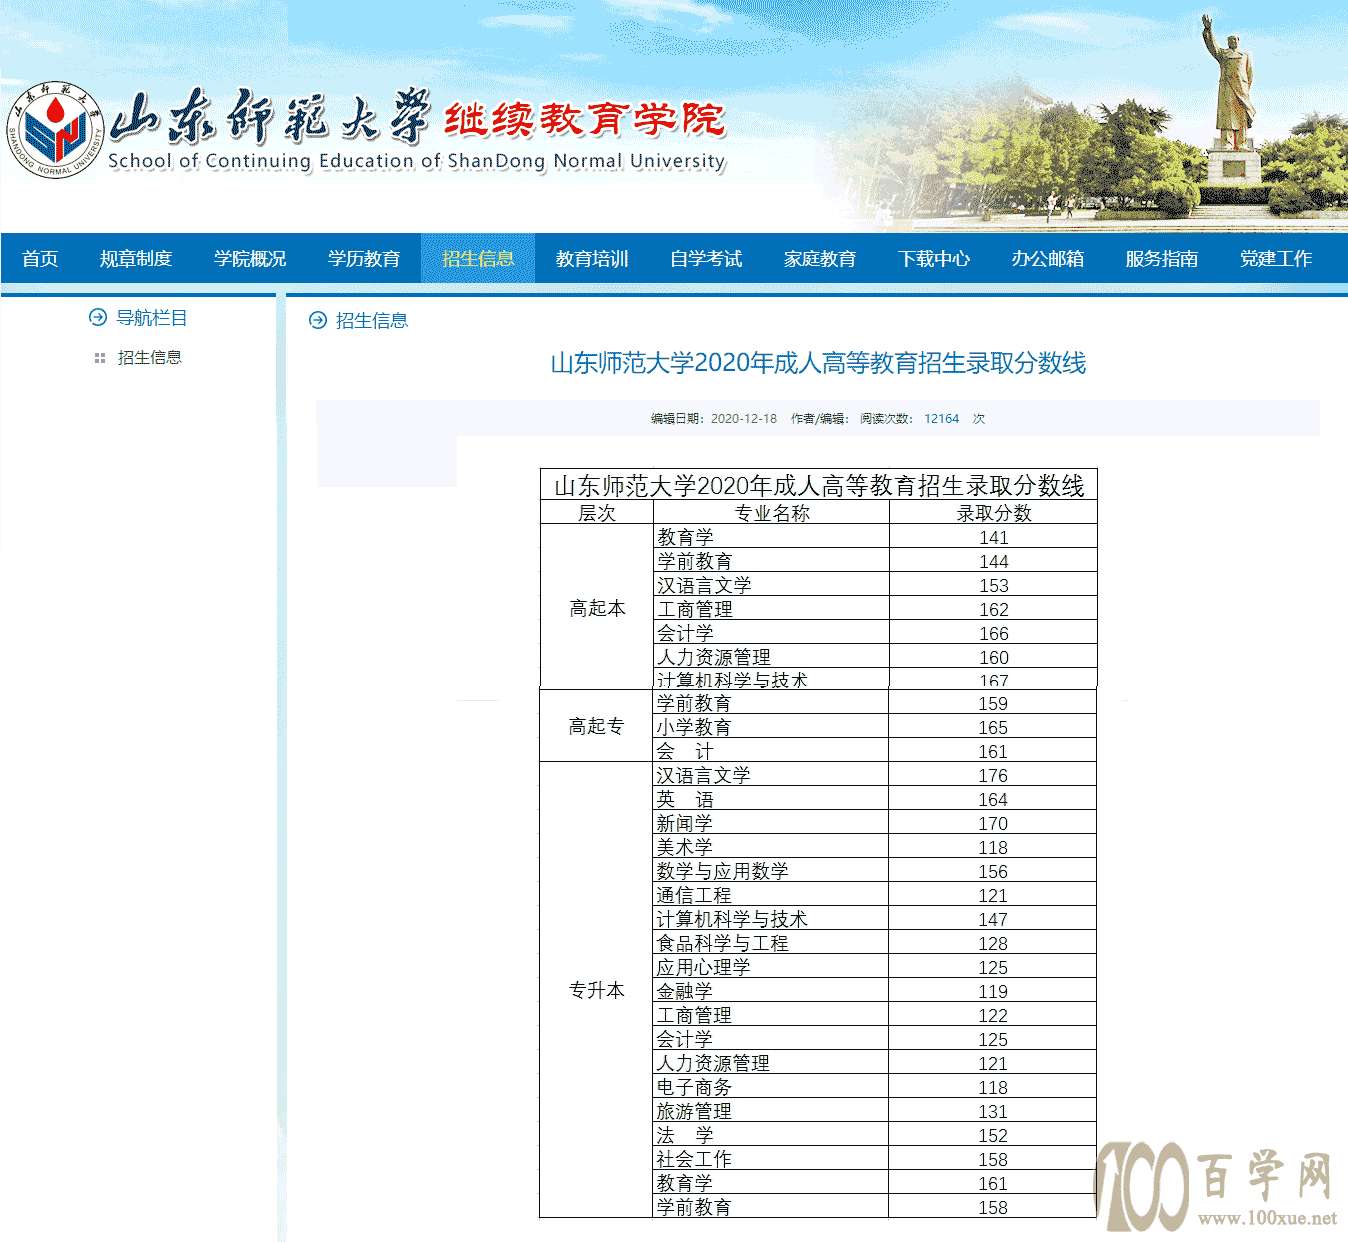
Task: Click the 专业名称 column header
Action: [x=772, y=513]
